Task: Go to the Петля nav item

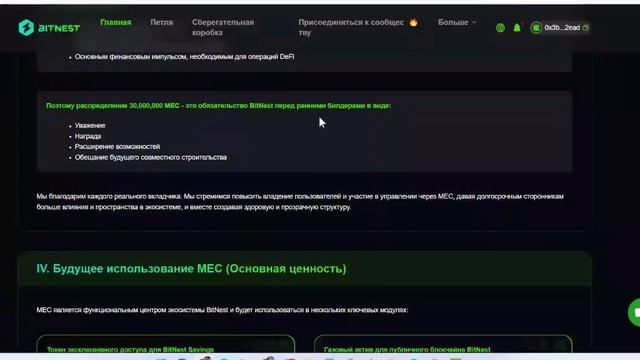Action: [161, 22]
